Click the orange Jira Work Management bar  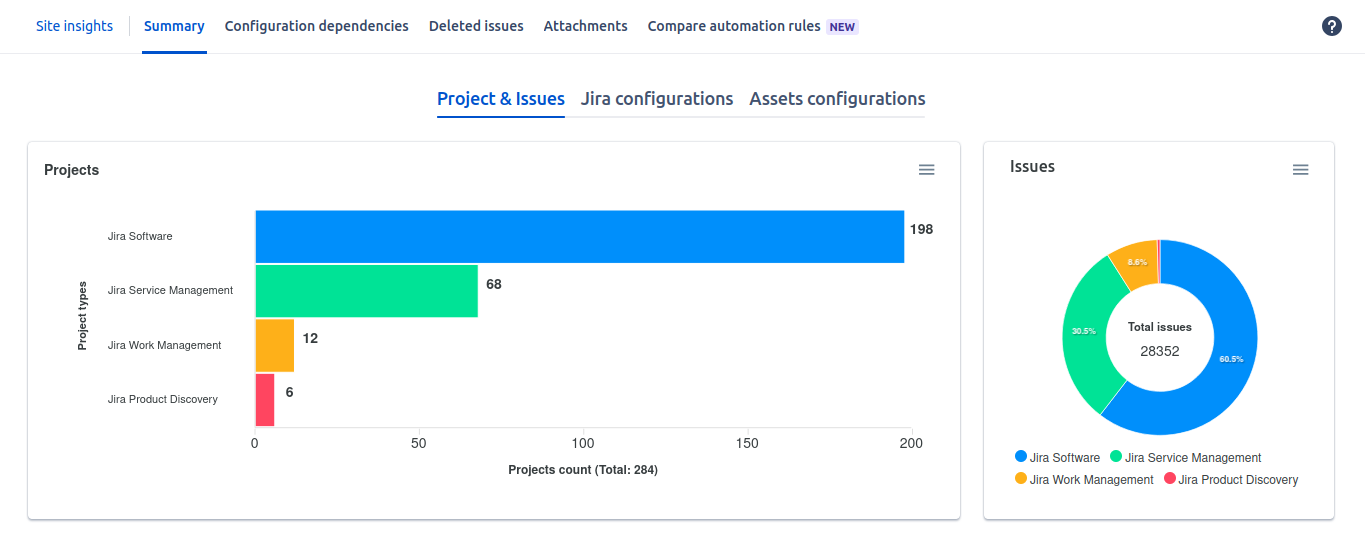click(x=274, y=345)
